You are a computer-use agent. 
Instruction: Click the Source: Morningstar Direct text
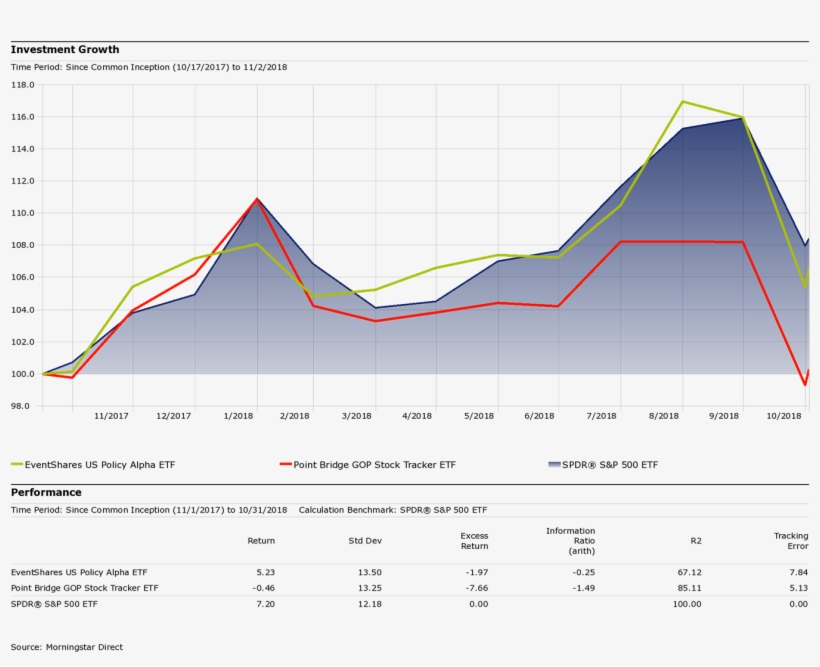(x=67, y=647)
